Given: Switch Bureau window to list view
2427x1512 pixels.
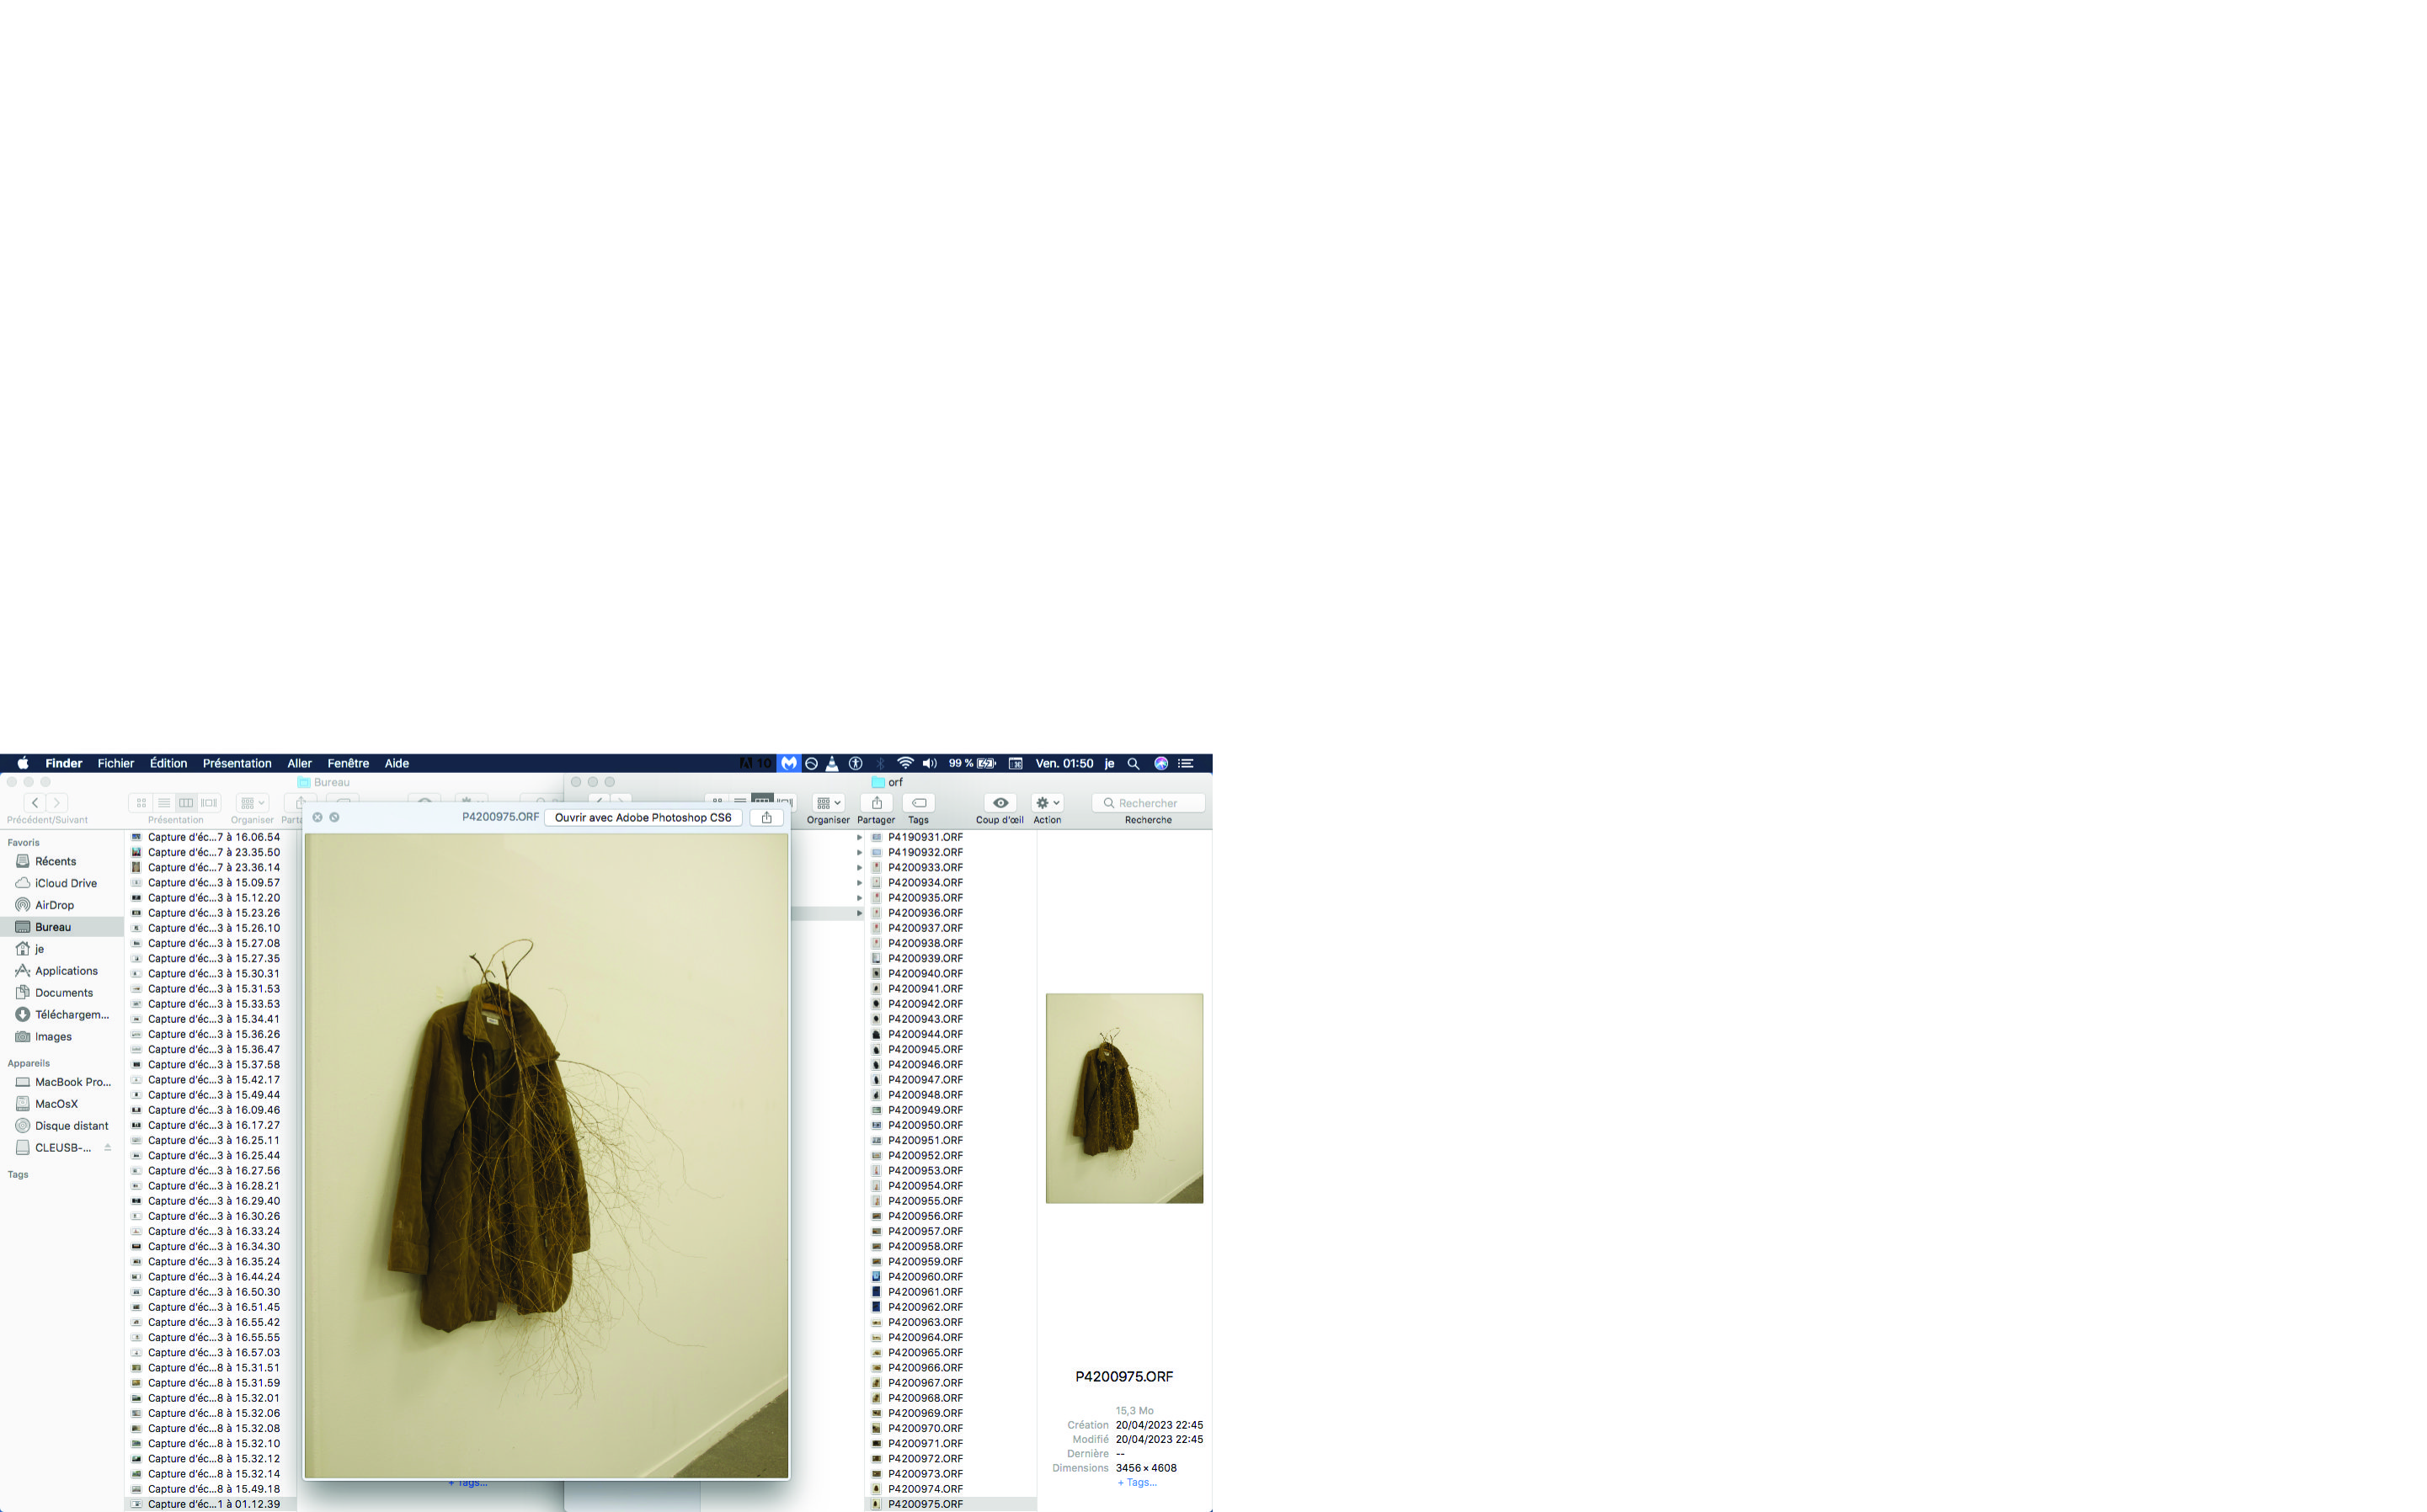Looking at the screenshot, I should pyautogui.click(x=164, y=803).
